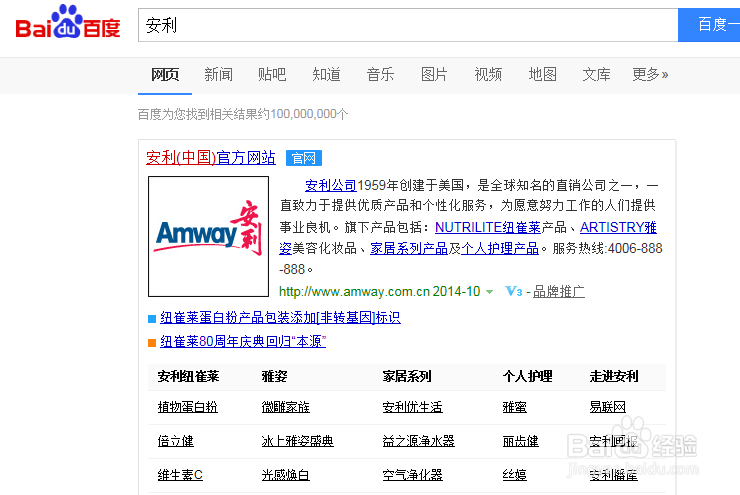This screenshot has height=495, width=740.
Task: Click the 走进安利 column header
Action: [614, 377]
